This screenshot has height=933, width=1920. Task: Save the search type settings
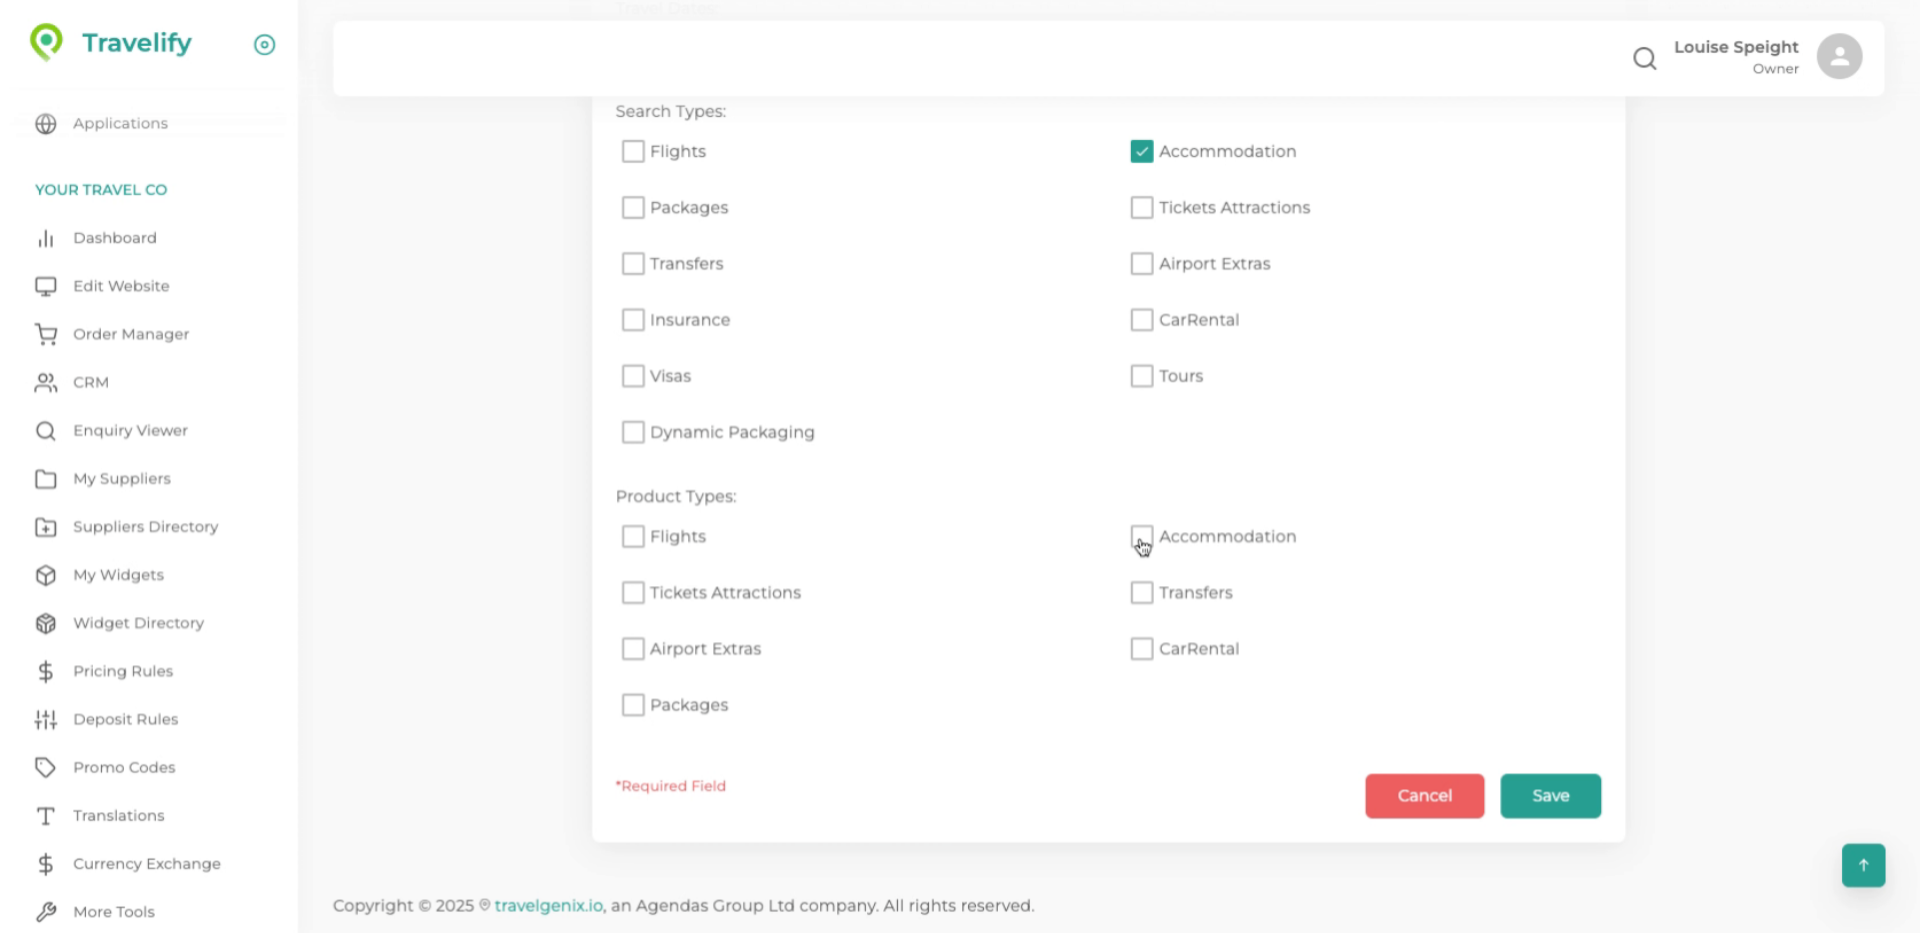coord(1550,796)
